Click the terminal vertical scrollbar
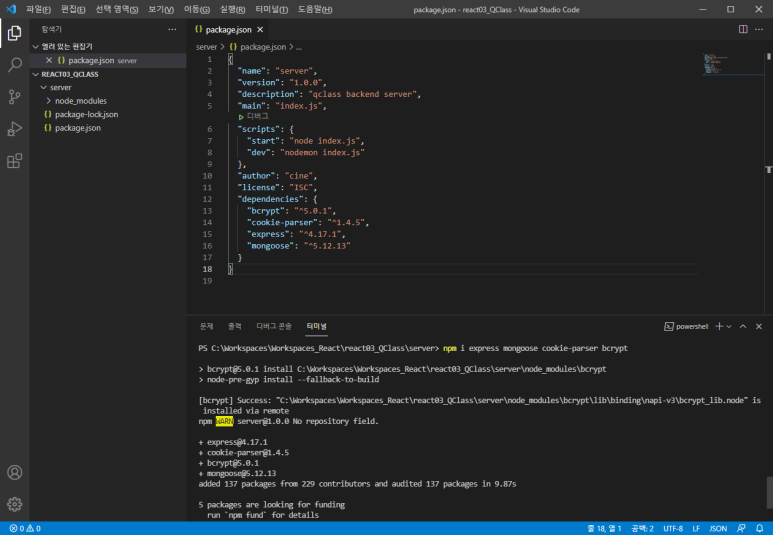Viewport: 773px width, 535px height. [x=770, y=493]
